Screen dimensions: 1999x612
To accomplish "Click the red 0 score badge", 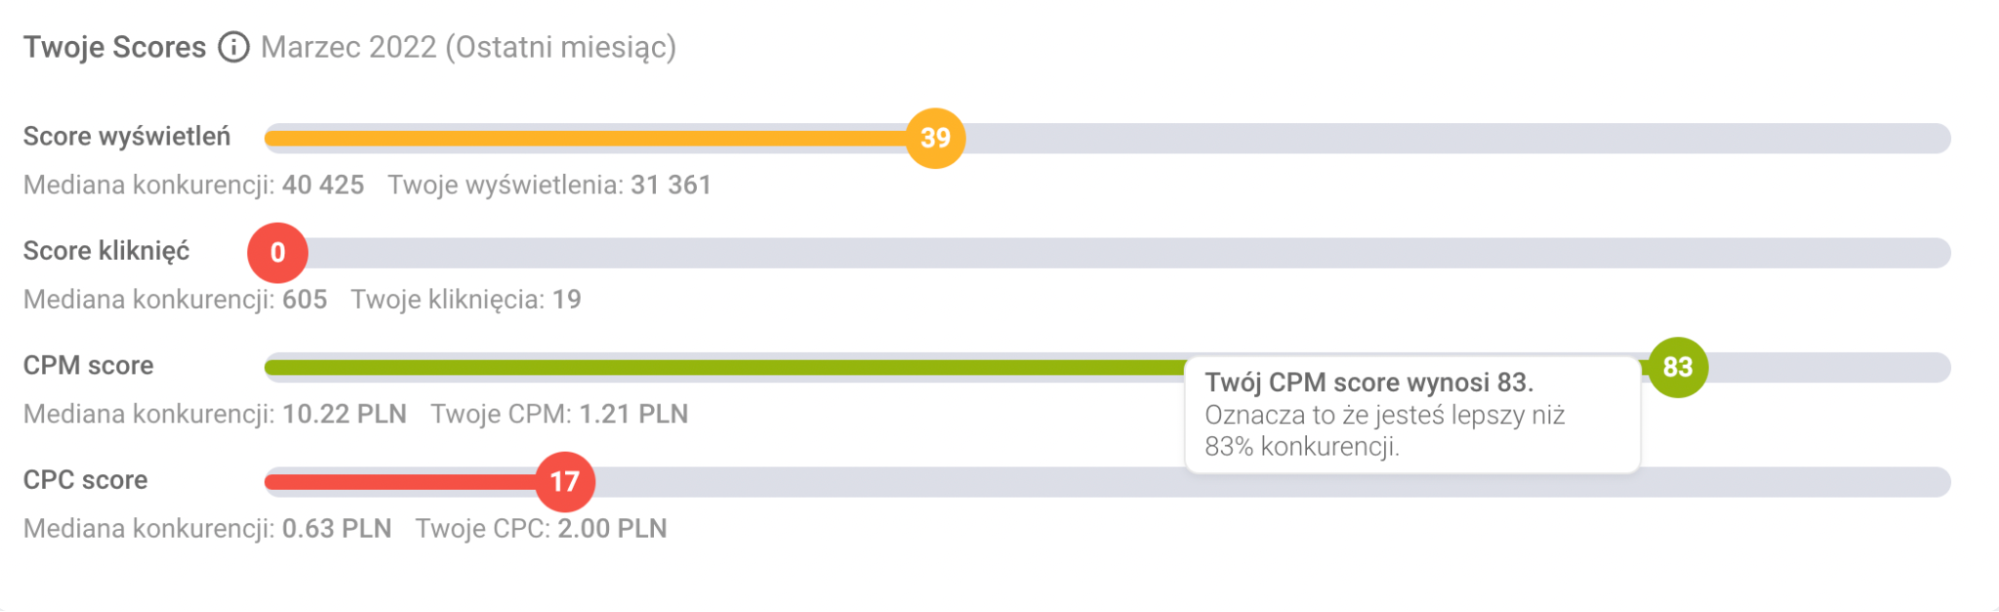I will (x=278, y=253).
